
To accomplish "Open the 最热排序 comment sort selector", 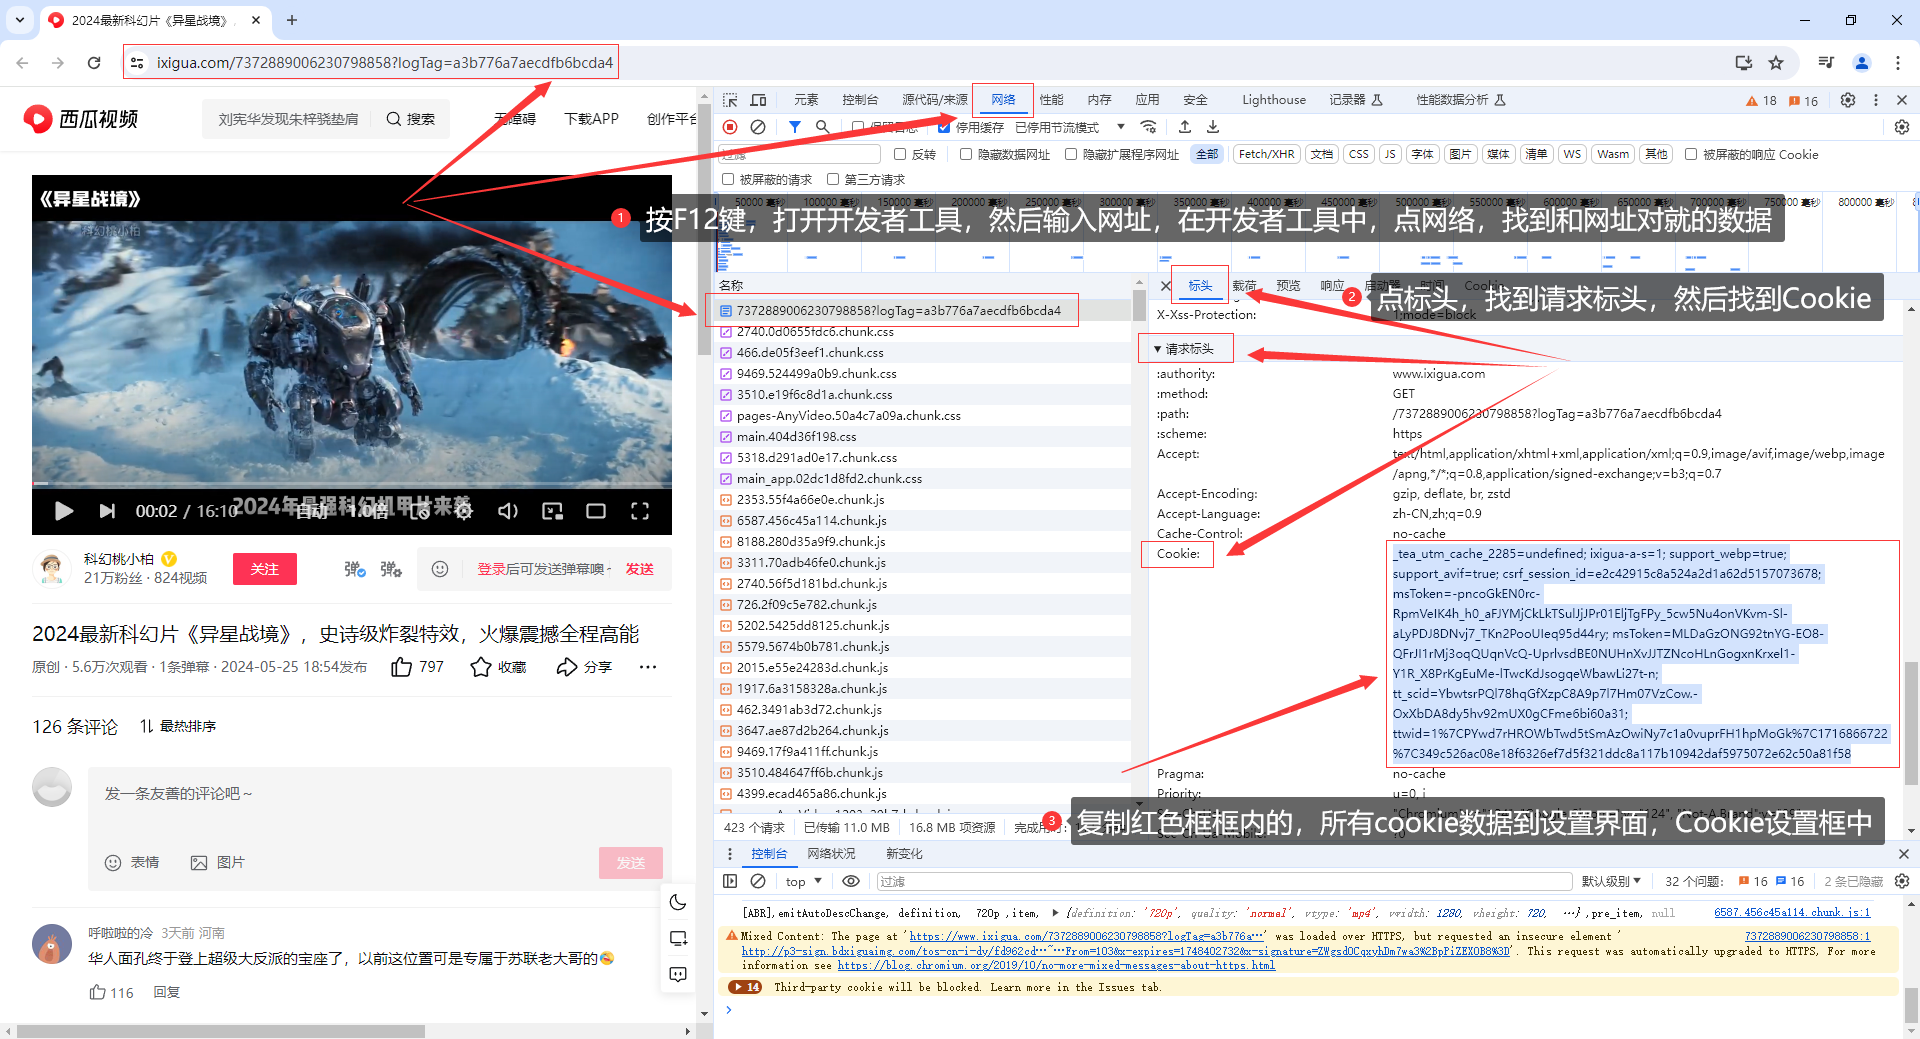I will (178, 726).
